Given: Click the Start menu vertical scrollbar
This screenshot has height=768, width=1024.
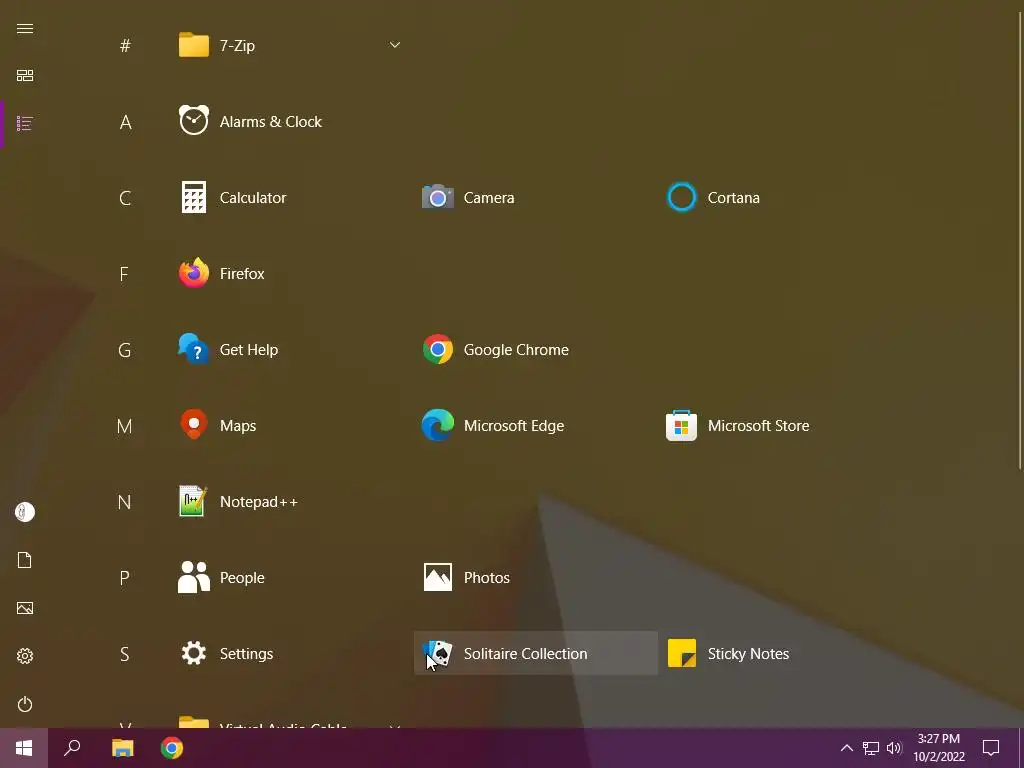Looking at the screenshot, I should click(x=1020, y=240).
